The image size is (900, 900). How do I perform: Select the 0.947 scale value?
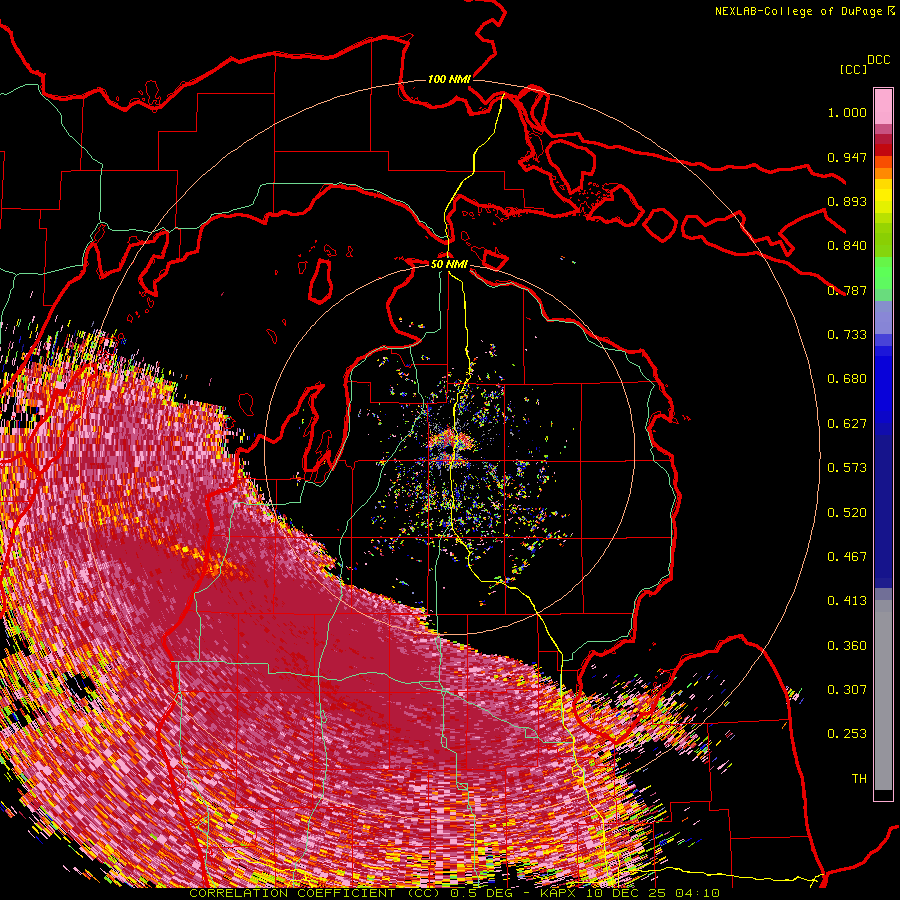[847, 157]
